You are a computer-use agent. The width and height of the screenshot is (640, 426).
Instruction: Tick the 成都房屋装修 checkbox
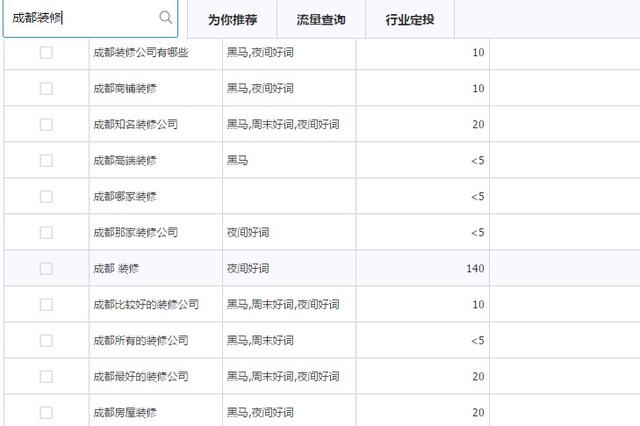(x=46, y=413)
